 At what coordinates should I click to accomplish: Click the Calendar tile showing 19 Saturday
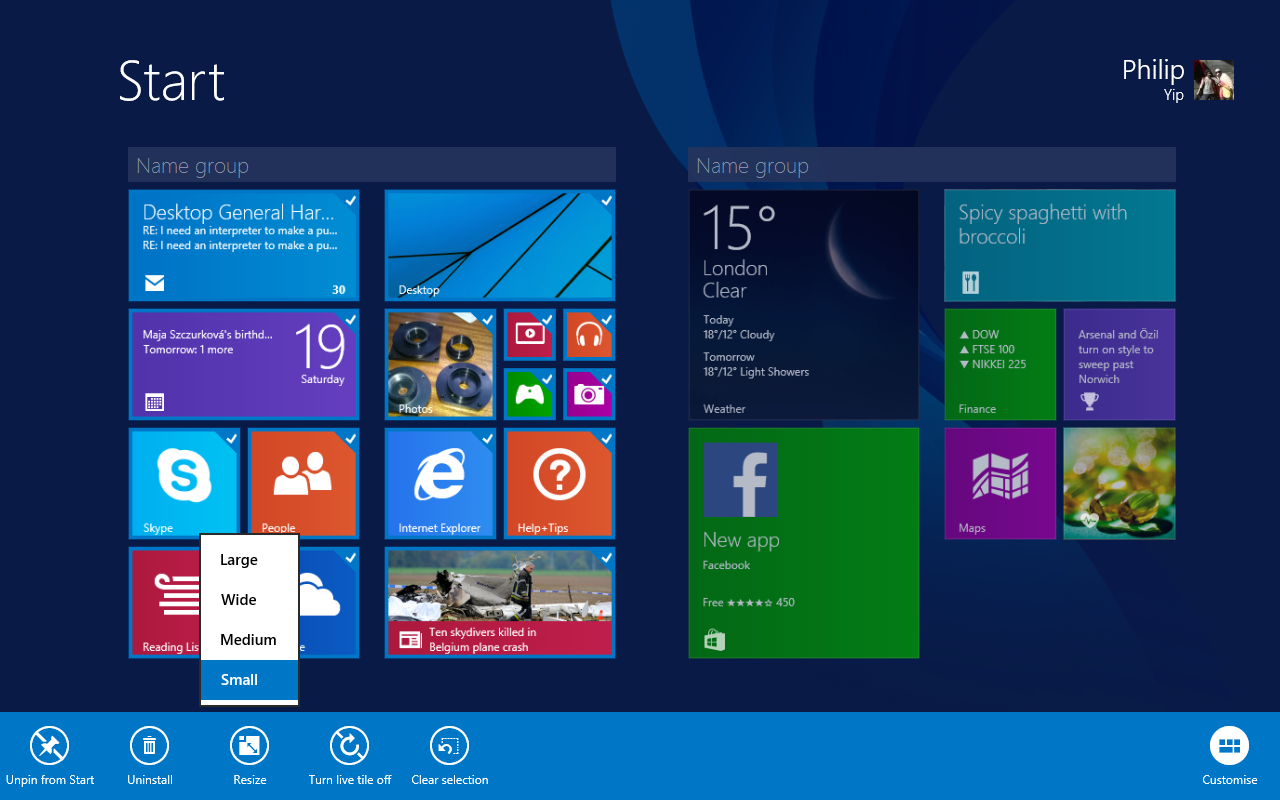point(244,364)
